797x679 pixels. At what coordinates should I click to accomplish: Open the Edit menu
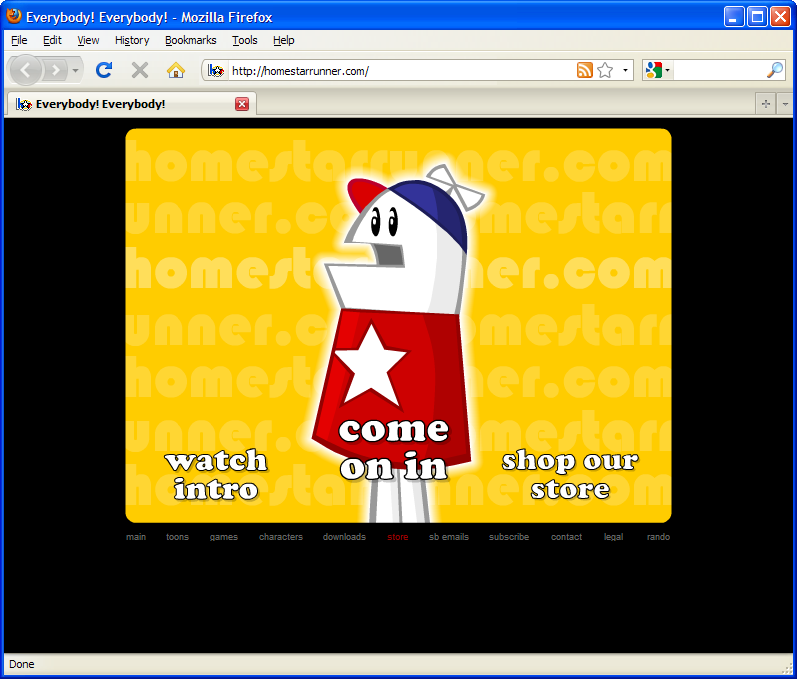[x=52, y=40]
